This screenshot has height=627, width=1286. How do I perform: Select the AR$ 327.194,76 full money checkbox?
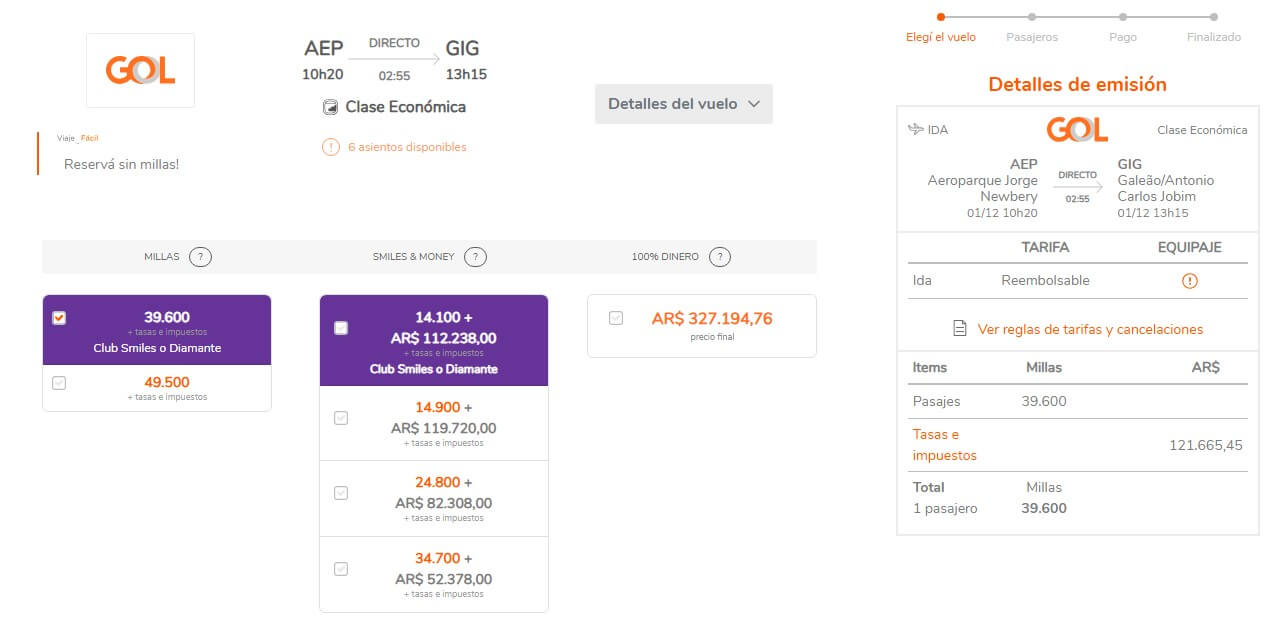click(616, 318)
